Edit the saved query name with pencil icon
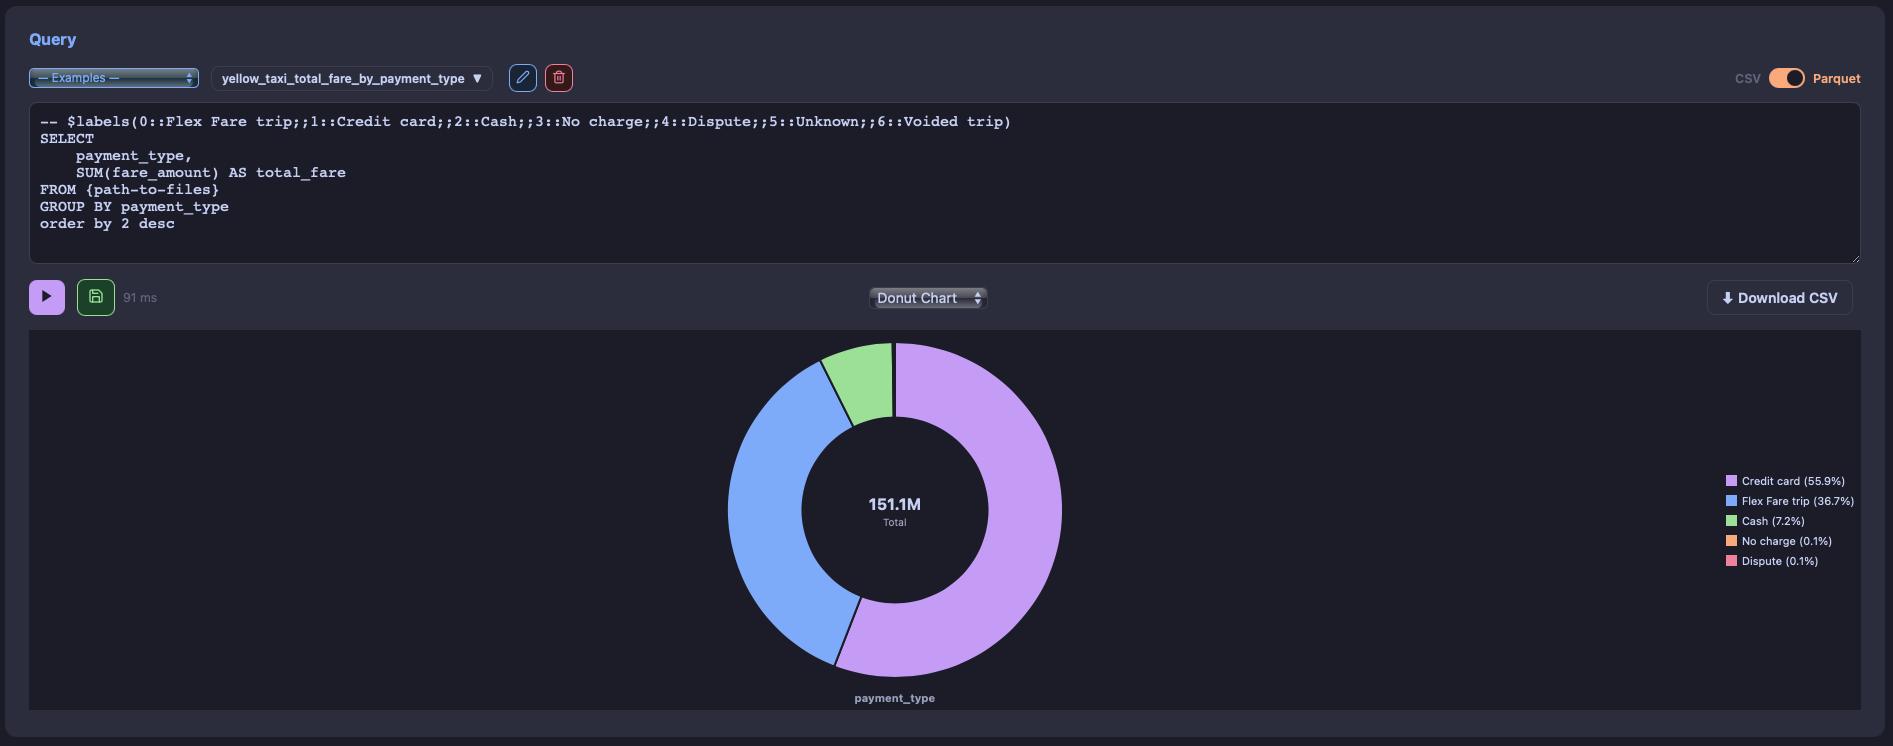 pos(523,78)
